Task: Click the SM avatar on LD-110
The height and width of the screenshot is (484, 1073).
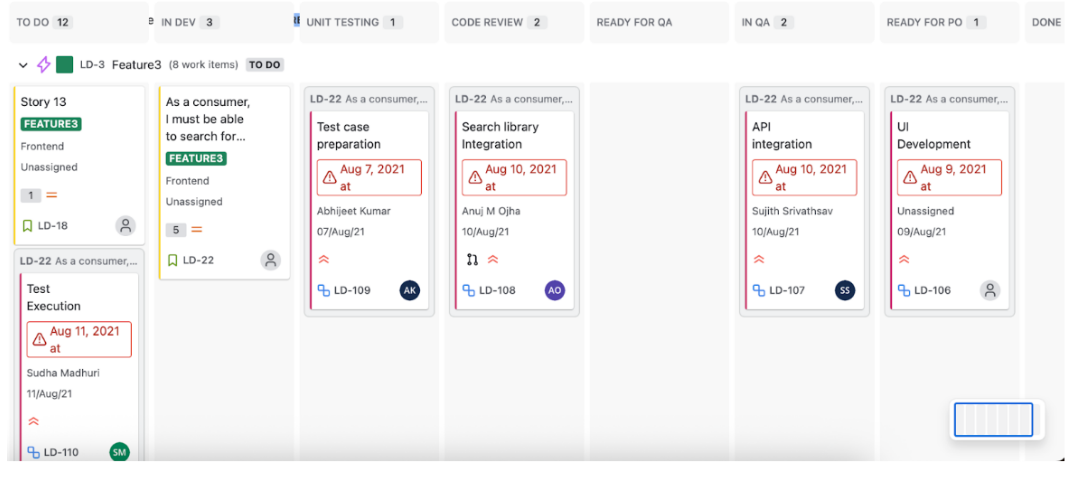Action: click(x=119, y=452)
